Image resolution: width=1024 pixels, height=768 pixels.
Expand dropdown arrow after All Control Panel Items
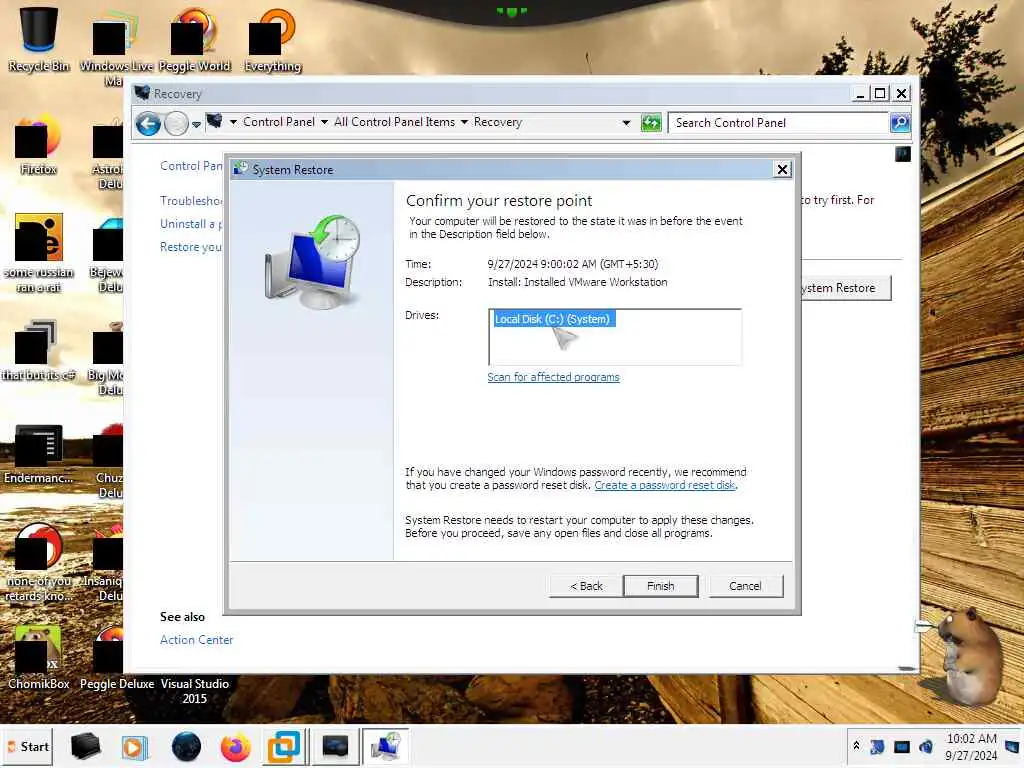tap(464, 122)
